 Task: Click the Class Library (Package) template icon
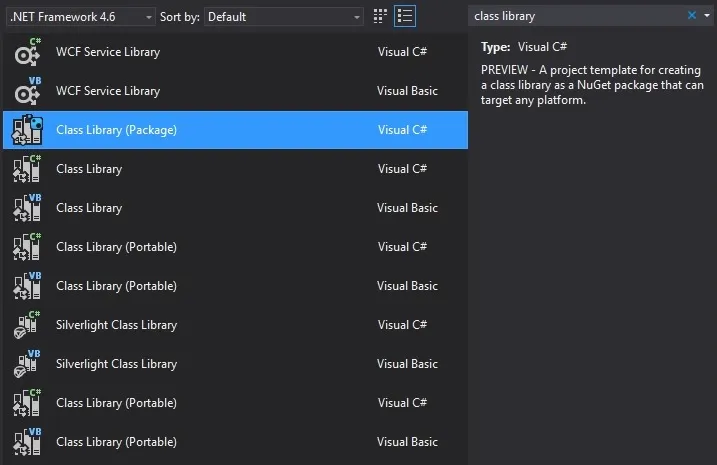[27, 130]
